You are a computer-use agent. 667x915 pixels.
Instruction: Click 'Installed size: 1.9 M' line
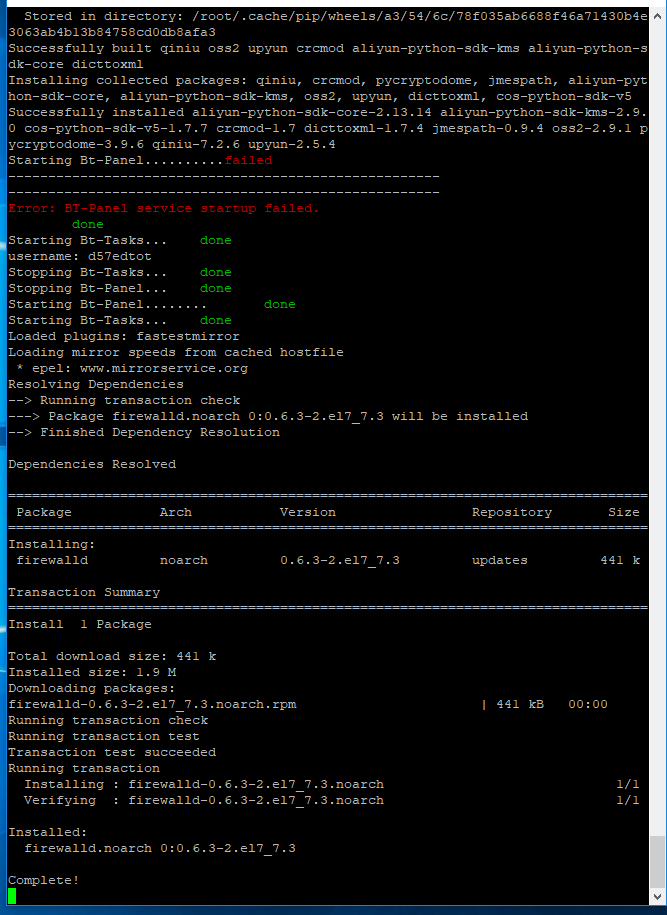pos(92,672)
